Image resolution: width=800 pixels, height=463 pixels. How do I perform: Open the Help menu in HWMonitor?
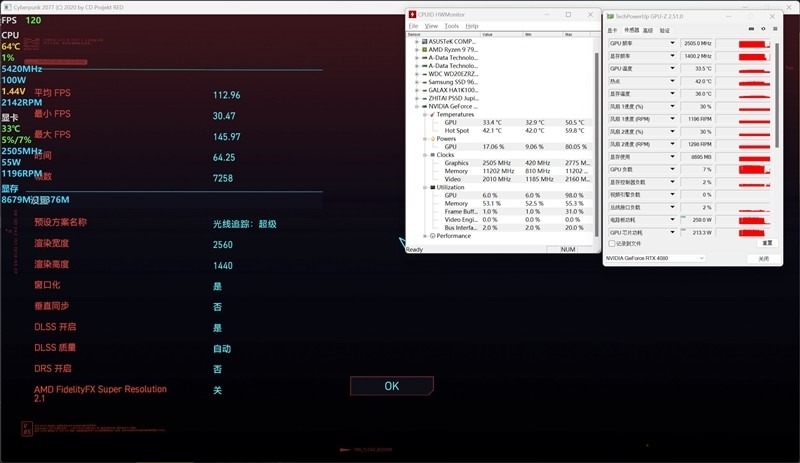click(x=472, y=26)
